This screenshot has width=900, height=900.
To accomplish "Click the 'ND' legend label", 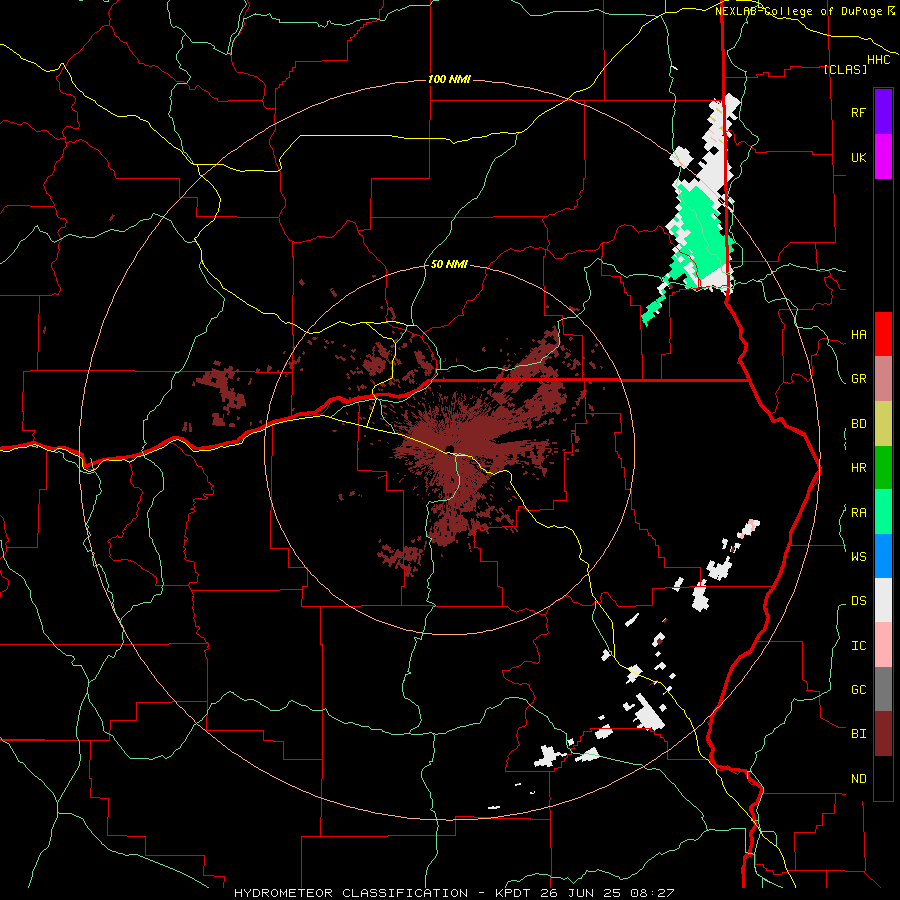I will (858, 779).
